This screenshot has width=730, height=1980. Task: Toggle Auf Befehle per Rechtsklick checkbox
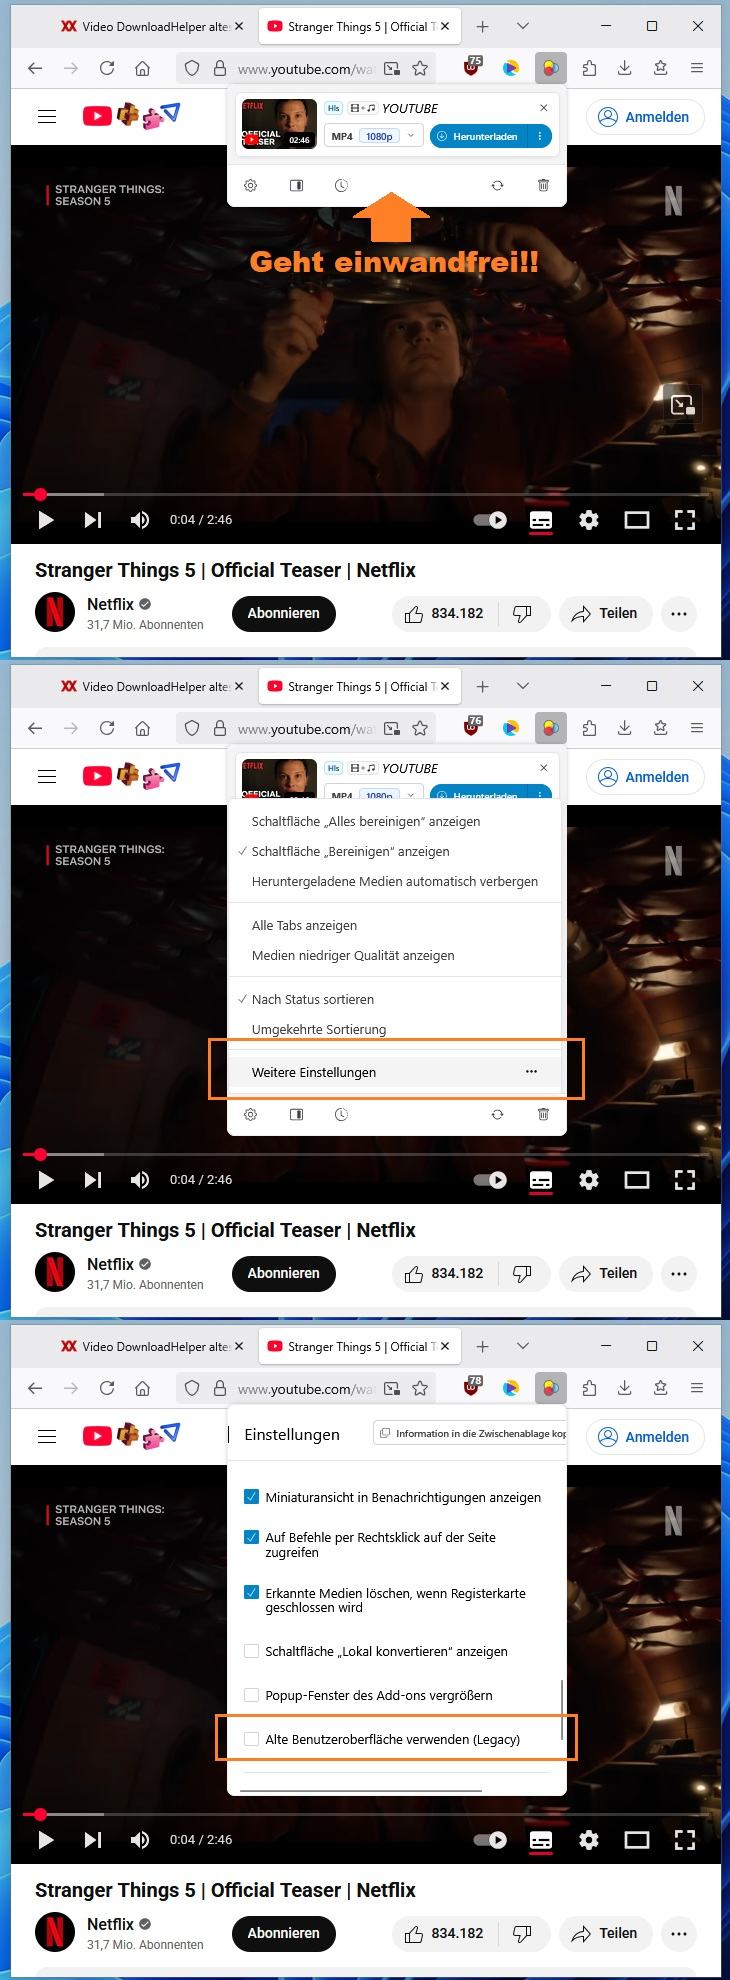tap(252, 1537)
